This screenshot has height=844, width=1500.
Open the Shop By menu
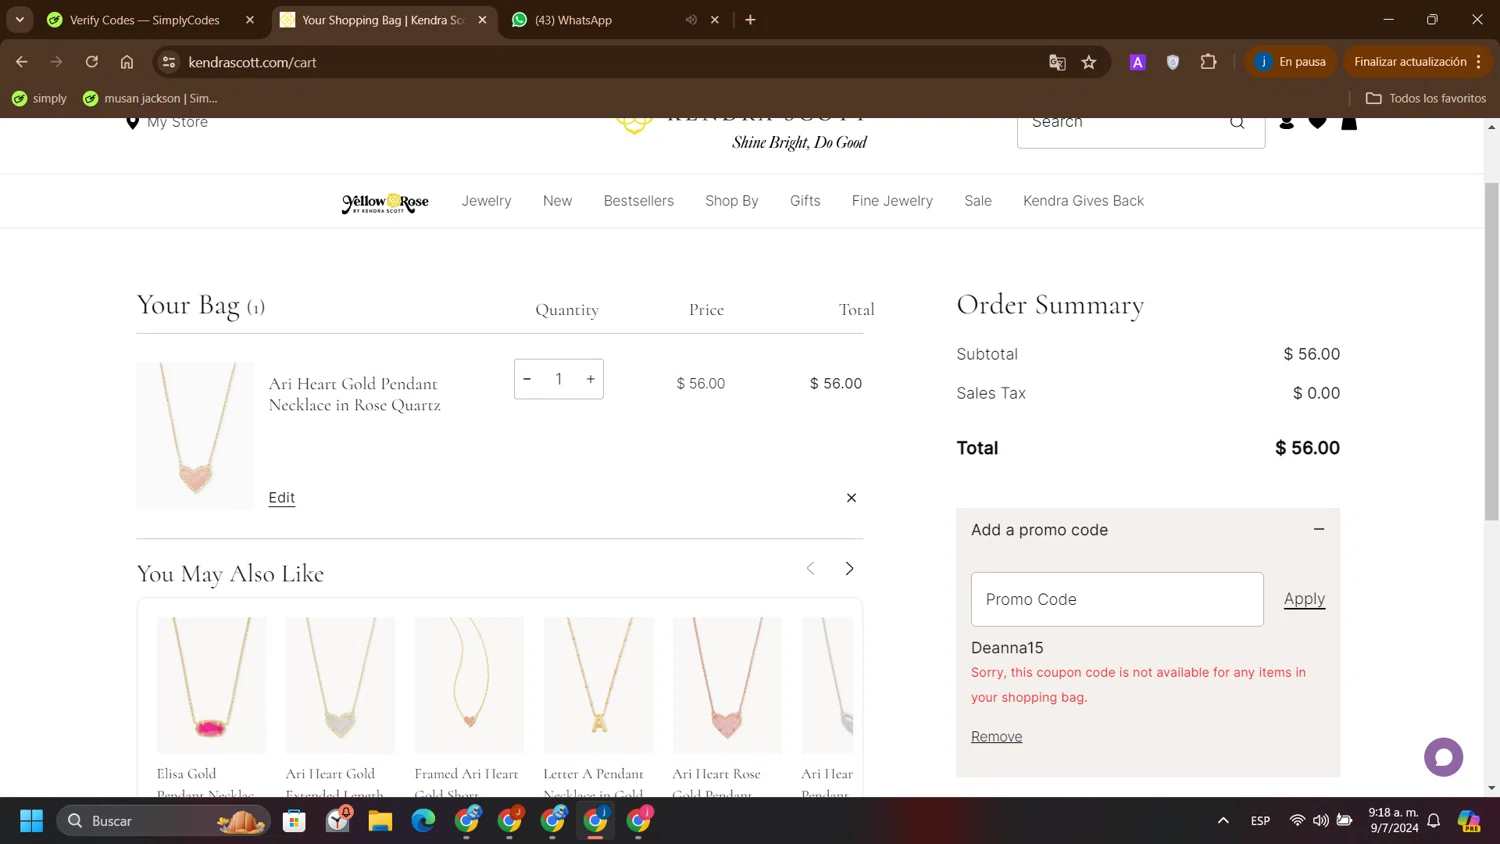pyautogui.click(x=732, y=201)
